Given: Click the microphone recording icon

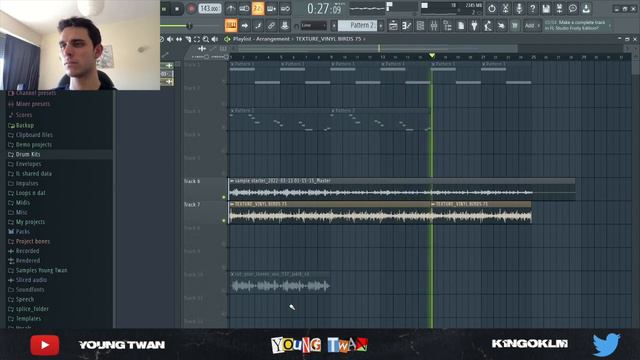Looking at the screenshot, I should (519, 9).
